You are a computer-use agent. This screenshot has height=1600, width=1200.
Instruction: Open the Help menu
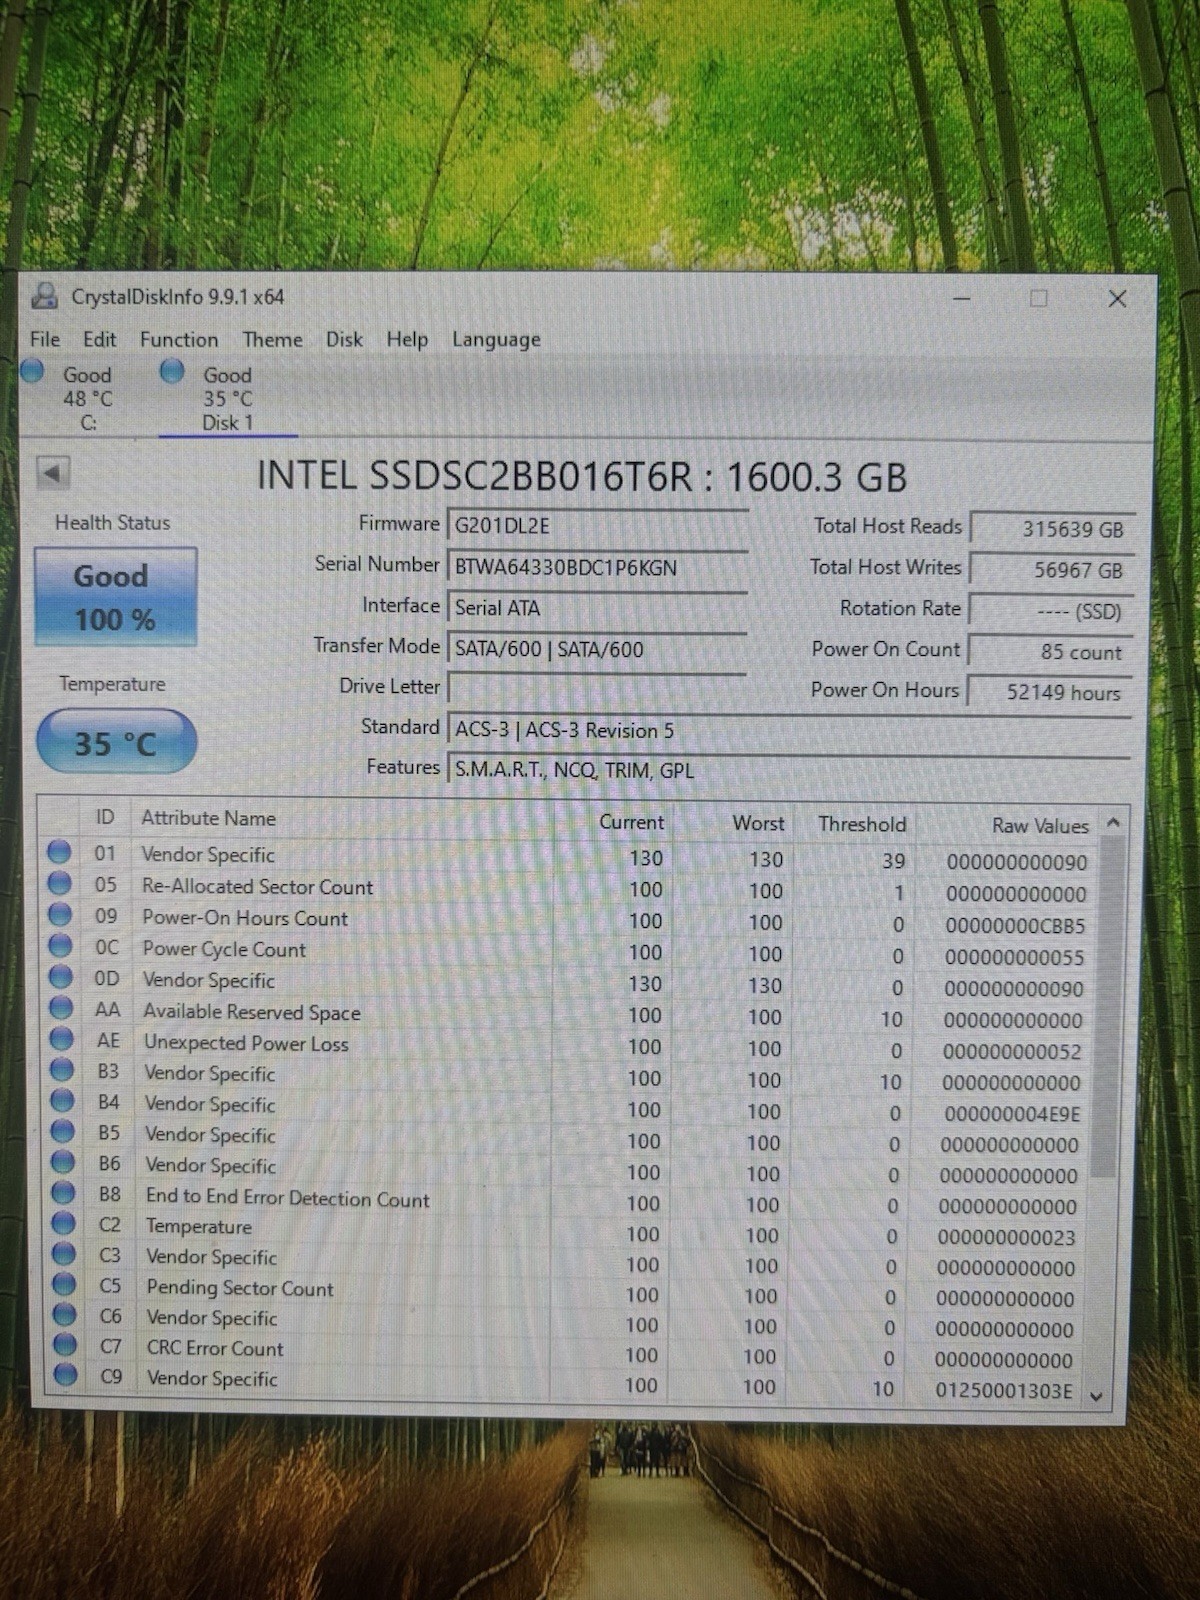(x=407, y=339)
